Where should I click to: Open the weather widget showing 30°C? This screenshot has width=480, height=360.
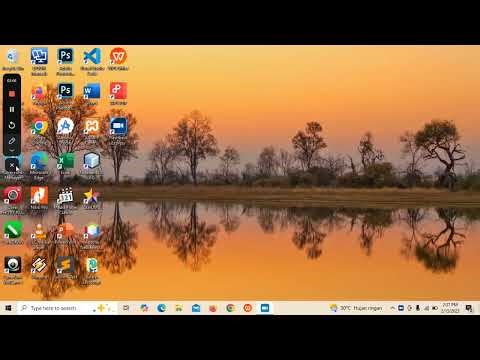pos(356,308)
